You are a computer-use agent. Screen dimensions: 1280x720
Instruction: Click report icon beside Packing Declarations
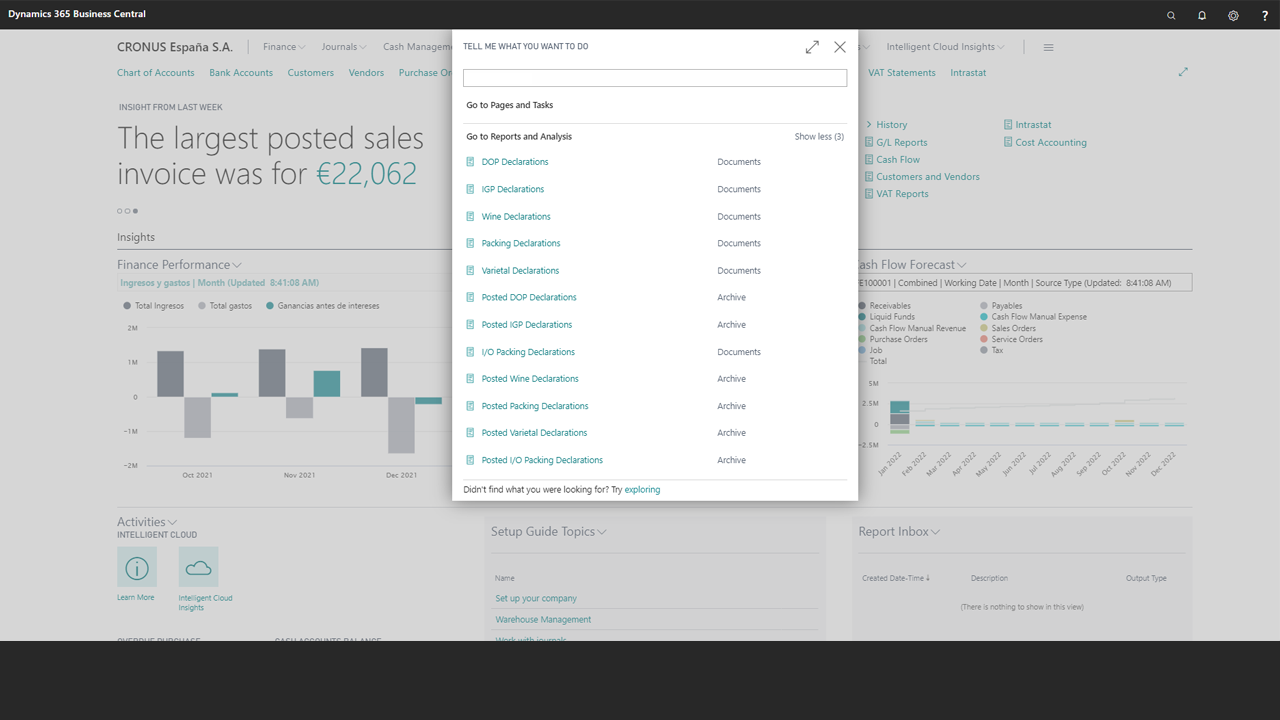coord(471,243)
